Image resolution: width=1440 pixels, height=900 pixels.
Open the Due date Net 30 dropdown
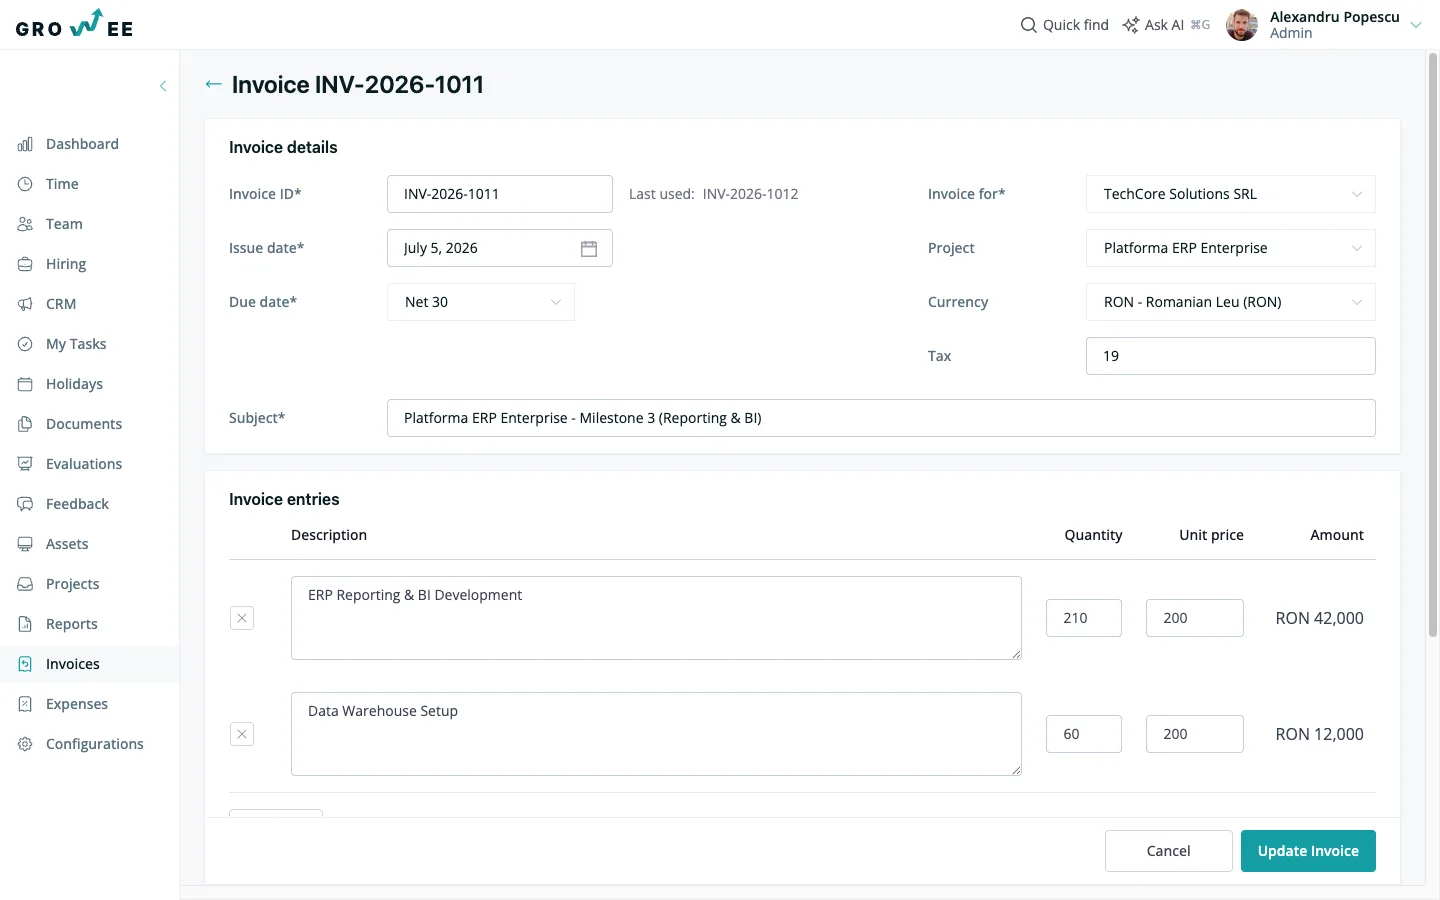coord(481,302)
